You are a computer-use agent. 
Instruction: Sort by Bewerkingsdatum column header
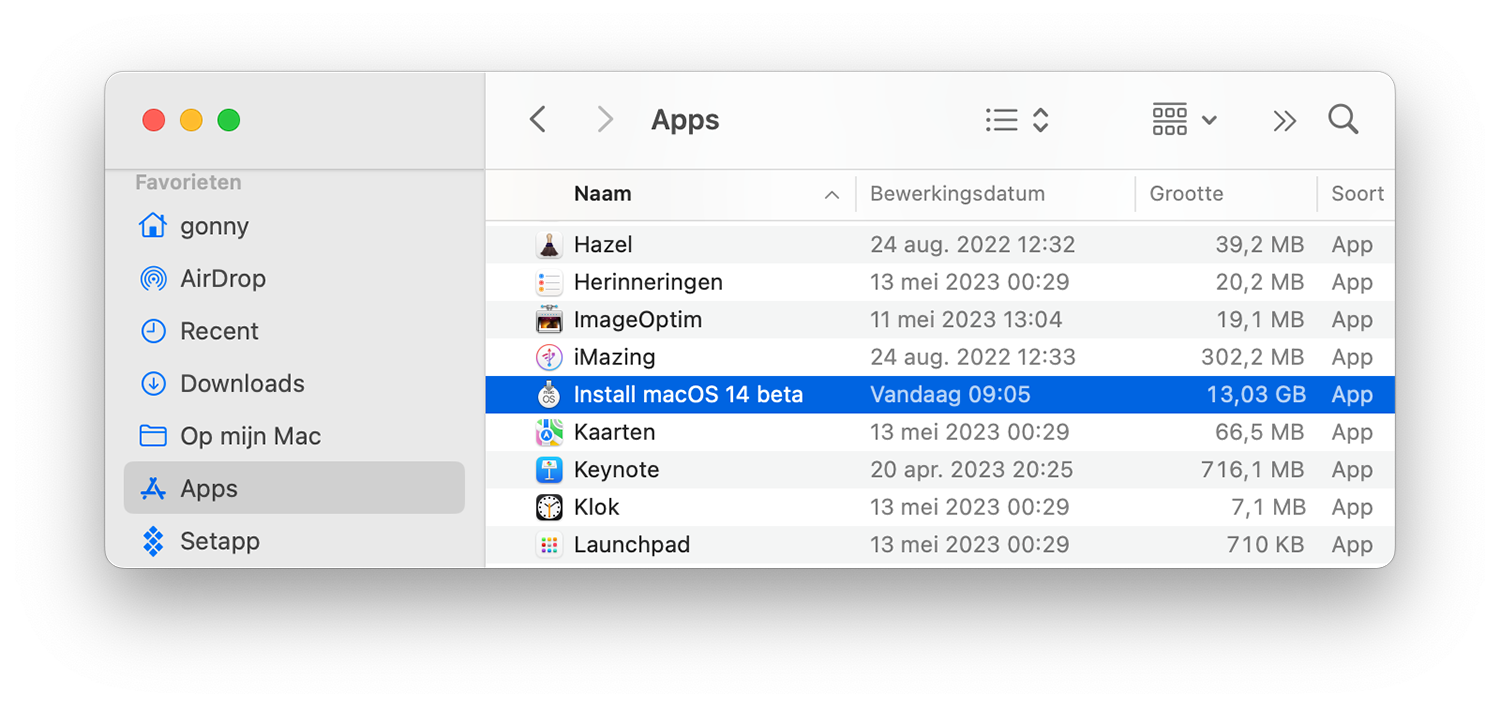pos(957,194)
